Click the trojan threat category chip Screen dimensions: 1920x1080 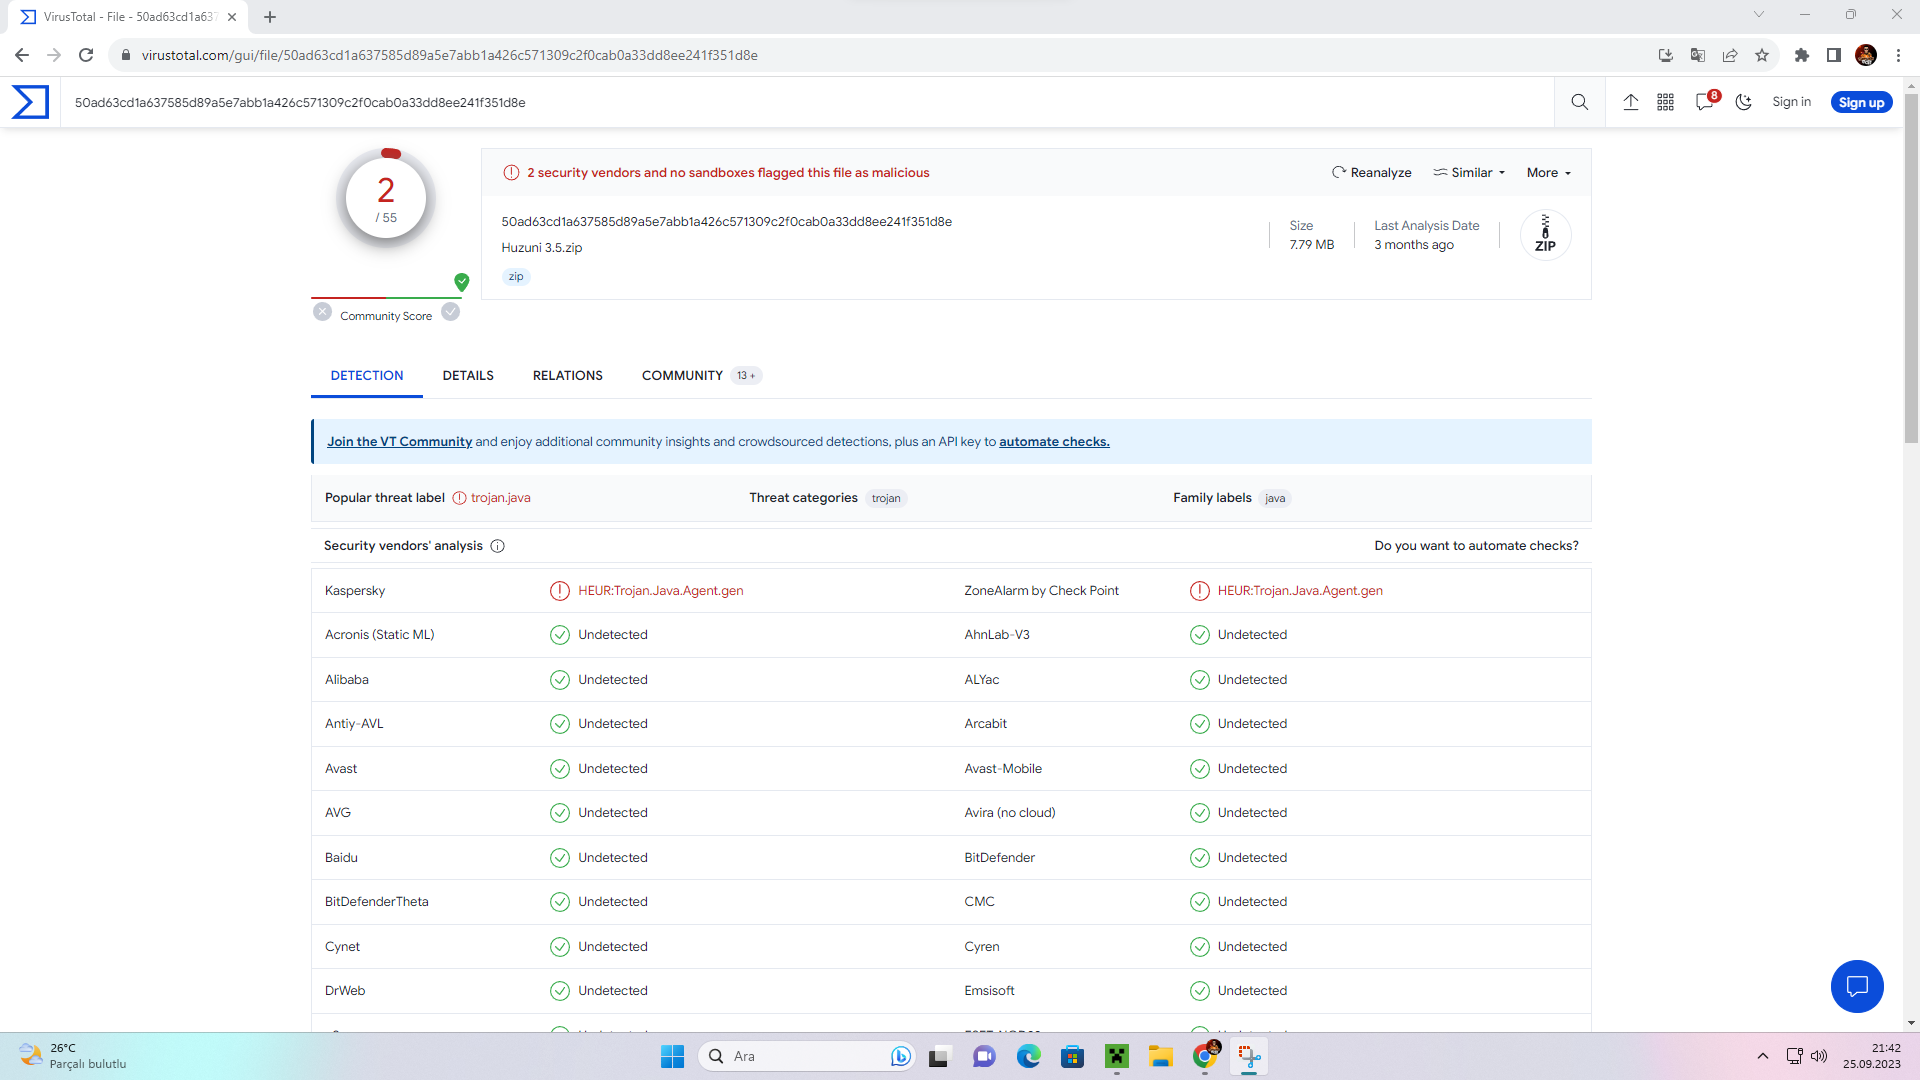[x=886, y=499]
